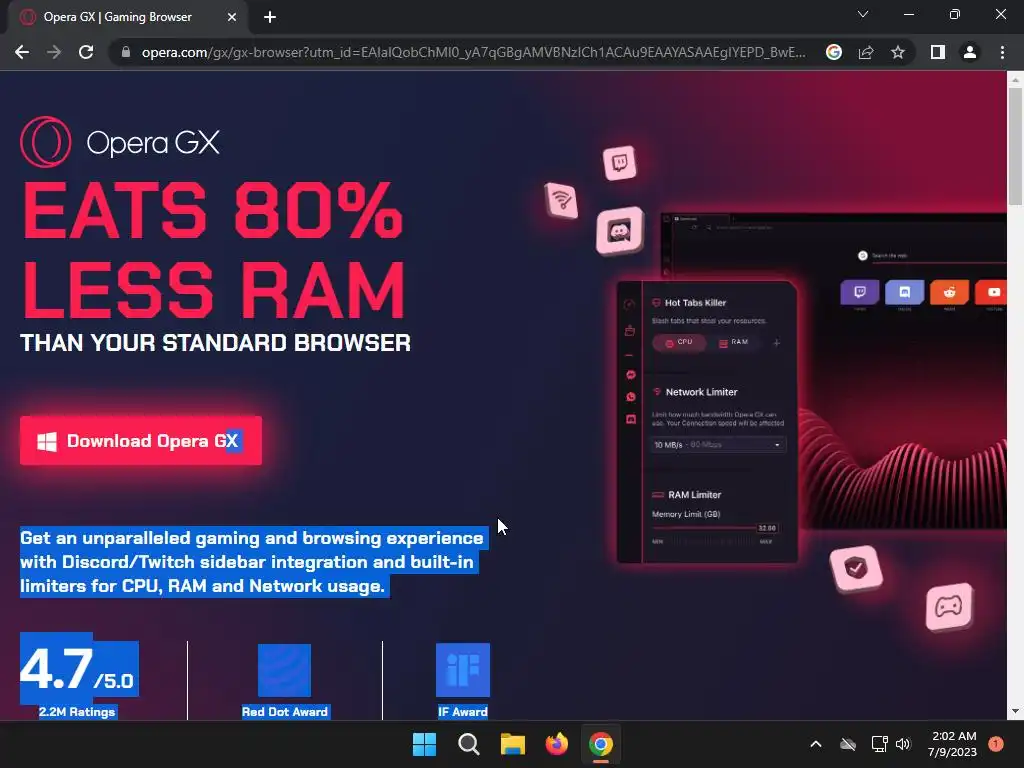The width and height of the screenshot is (1024, 768).
Task: Open the 2:02 AM clock and calendar
Action: [953, 744]
